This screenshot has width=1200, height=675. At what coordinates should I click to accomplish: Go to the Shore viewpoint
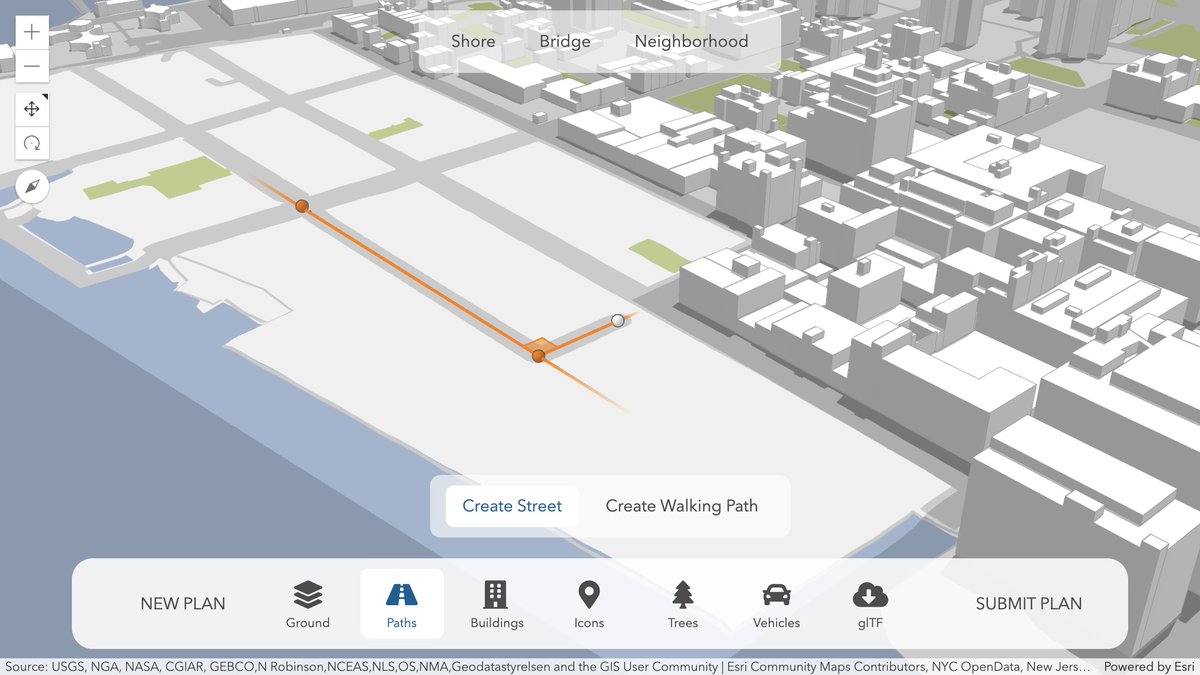click(x=473, y=42)
